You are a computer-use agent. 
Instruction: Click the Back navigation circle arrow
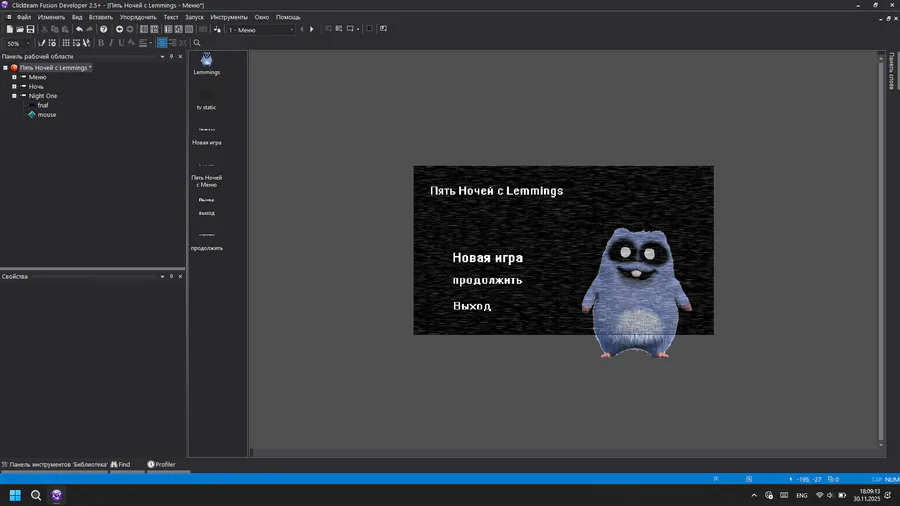point(119,29)
